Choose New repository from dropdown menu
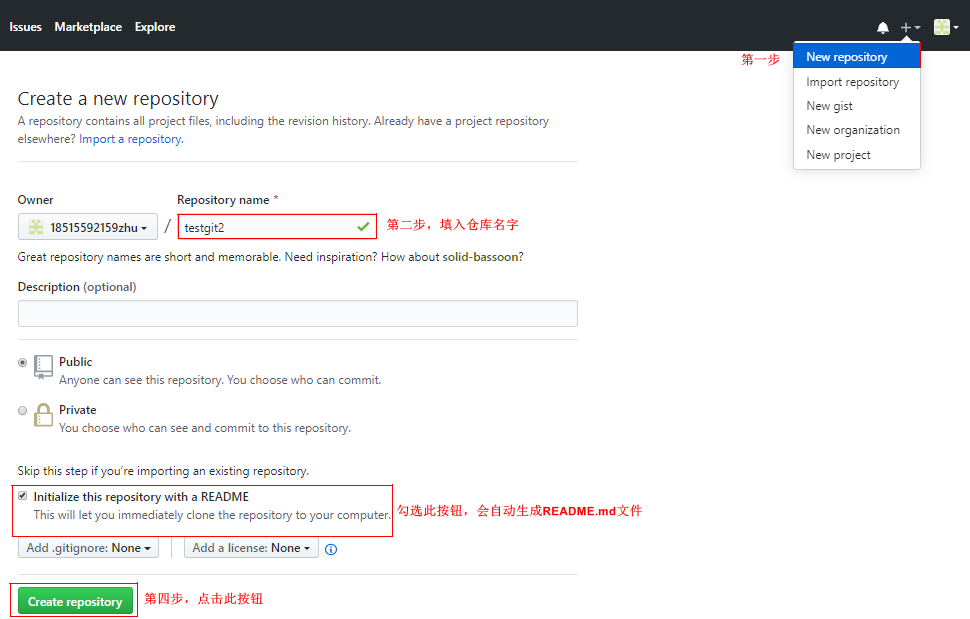The width and height of the screenshot is (970, 619). [857, 57]
